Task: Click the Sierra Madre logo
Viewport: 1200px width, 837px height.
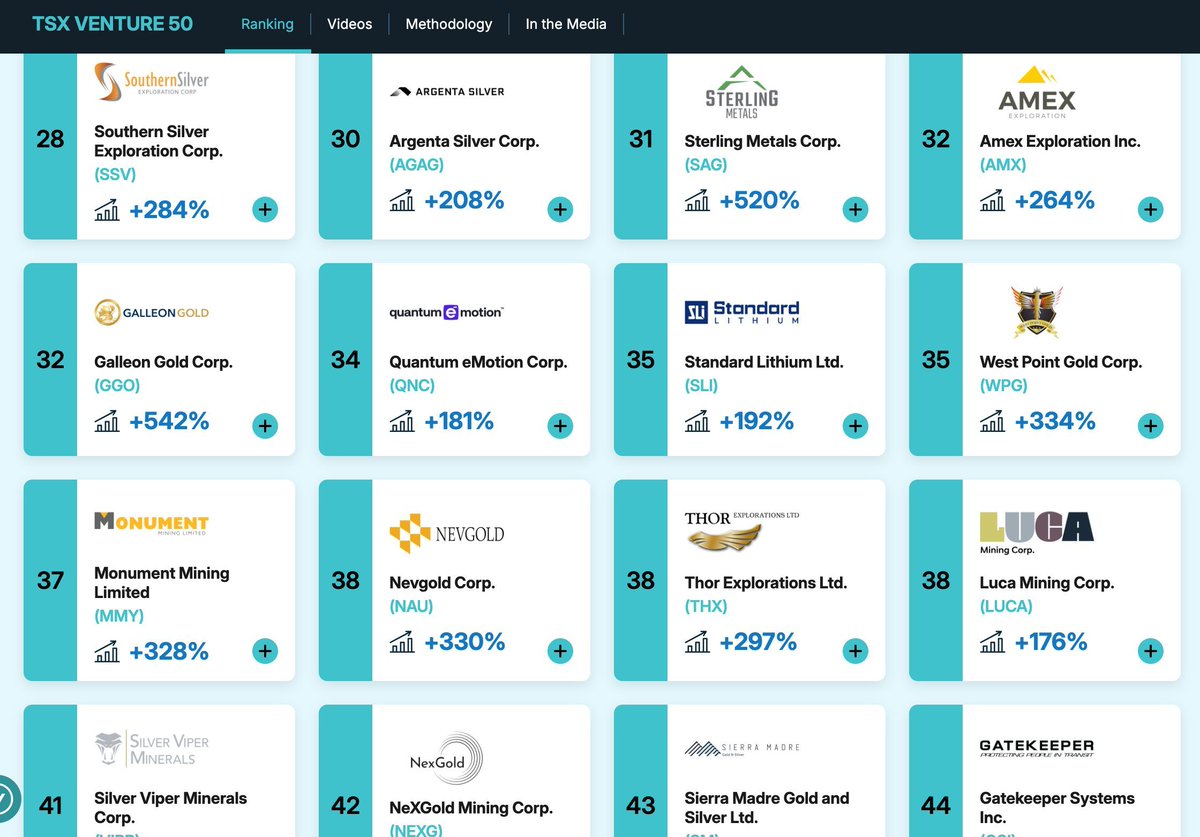Action: click(x=742, y=748)
